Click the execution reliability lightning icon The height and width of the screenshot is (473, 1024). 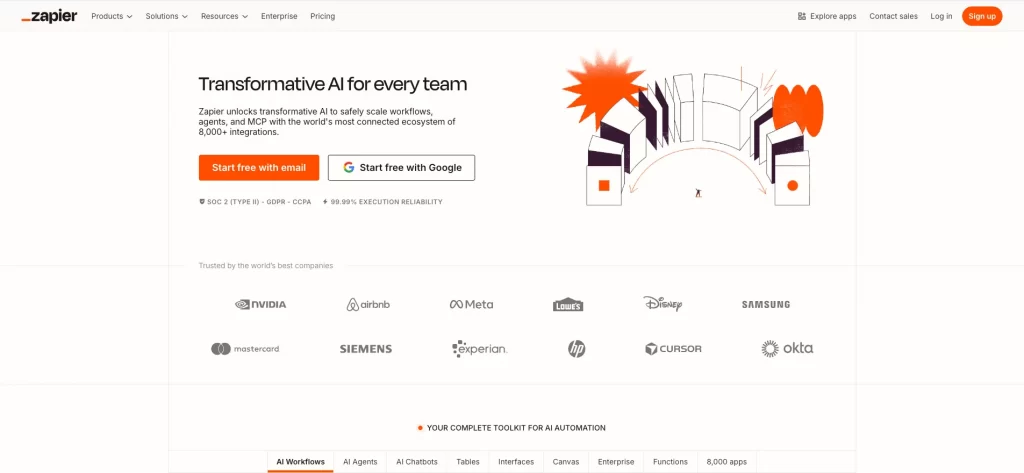[325, 202]
